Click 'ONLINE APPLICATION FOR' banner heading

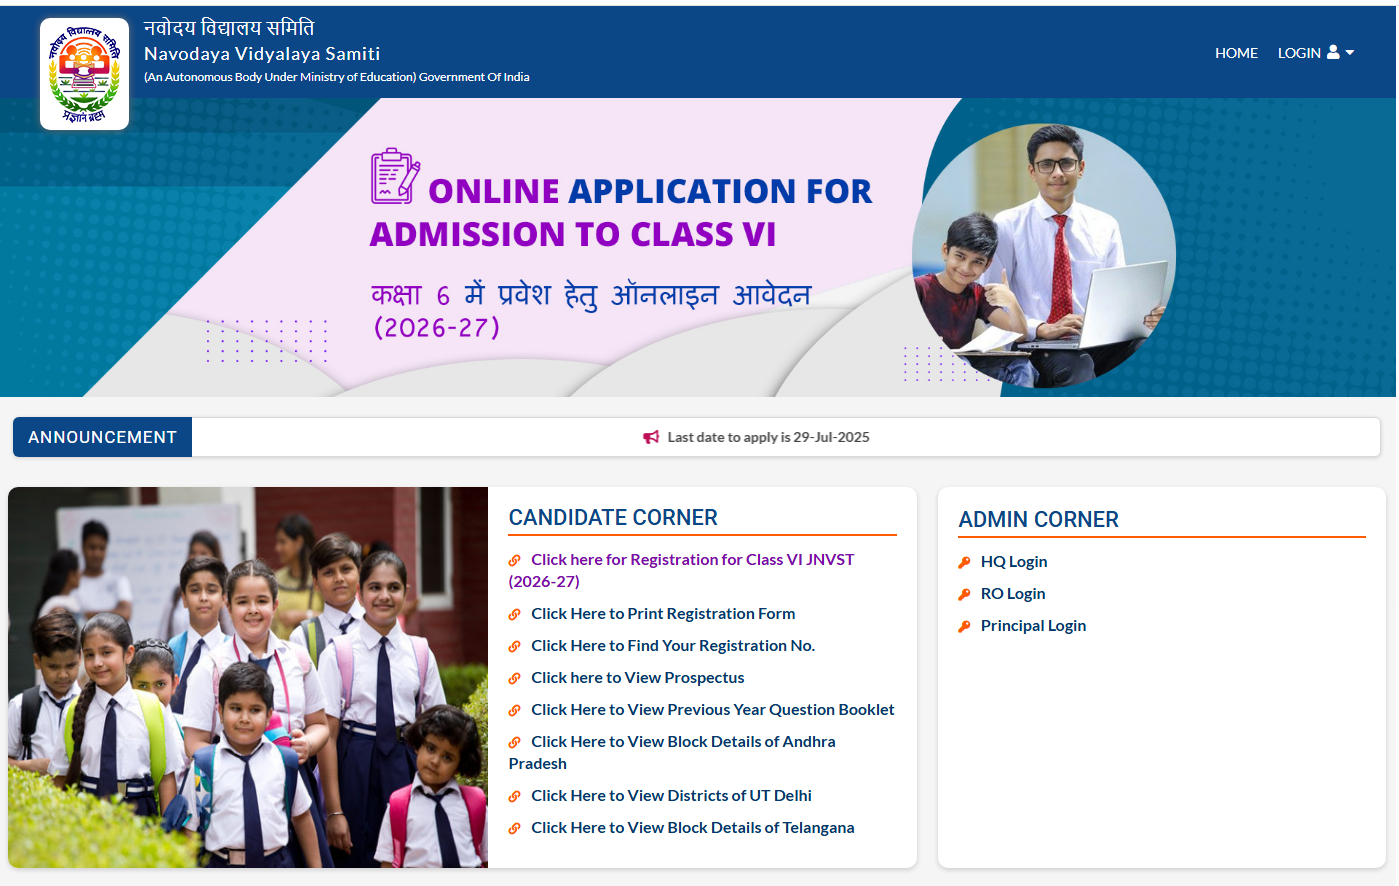click(x=650, y=191)
